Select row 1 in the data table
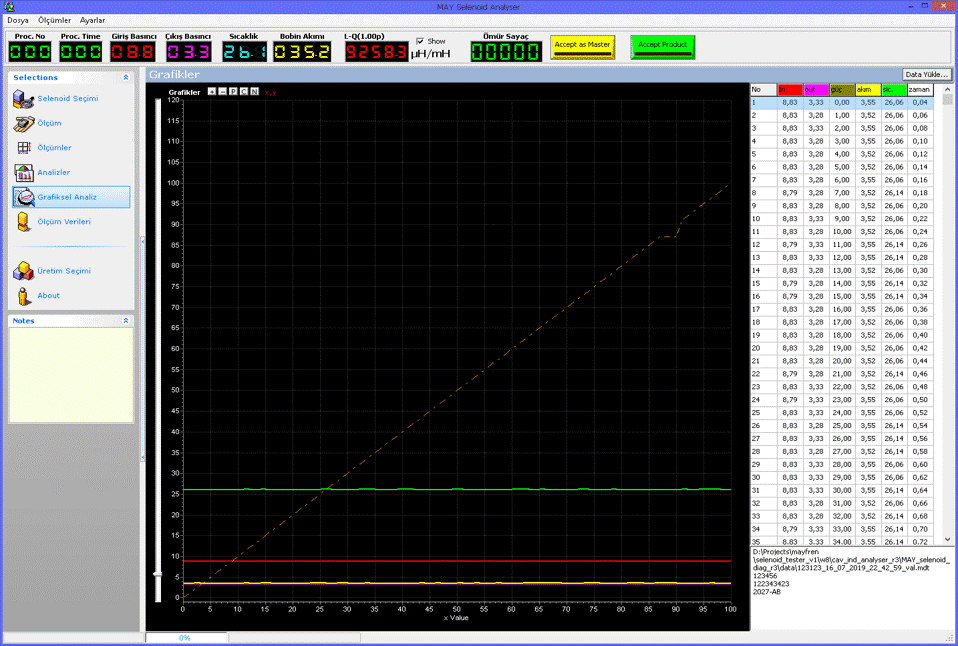The width and height of the screenshot is (958, 646). click(842, 103)
